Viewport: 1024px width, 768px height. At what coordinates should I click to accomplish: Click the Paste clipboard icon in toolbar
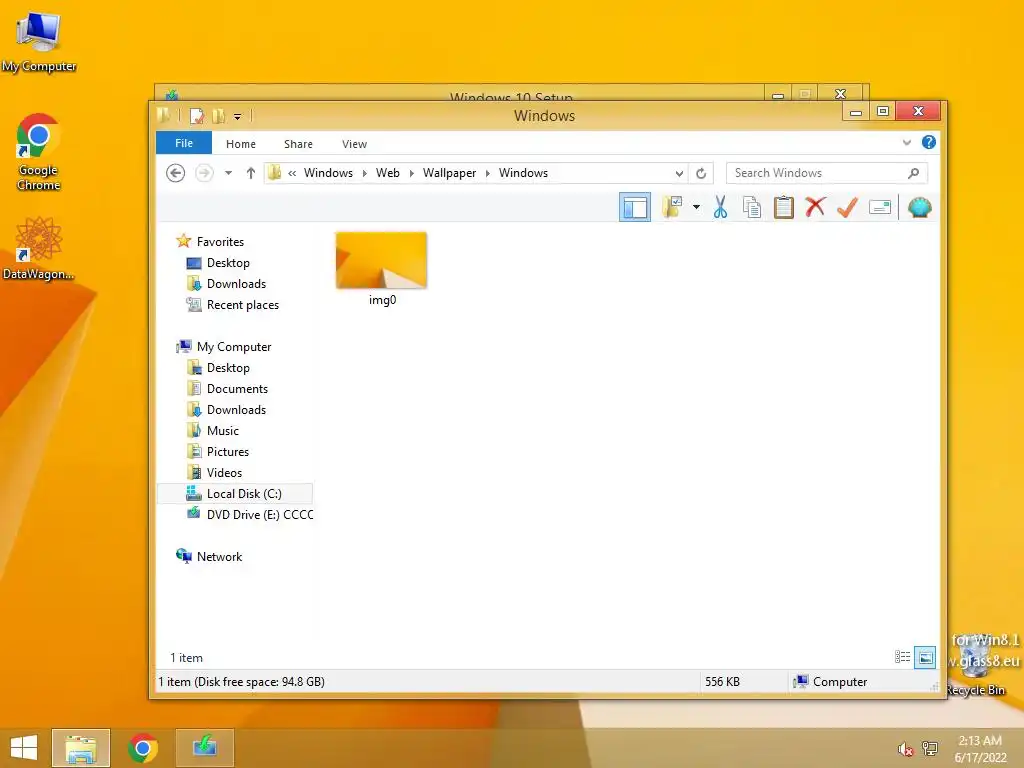(x=784, y=208)
